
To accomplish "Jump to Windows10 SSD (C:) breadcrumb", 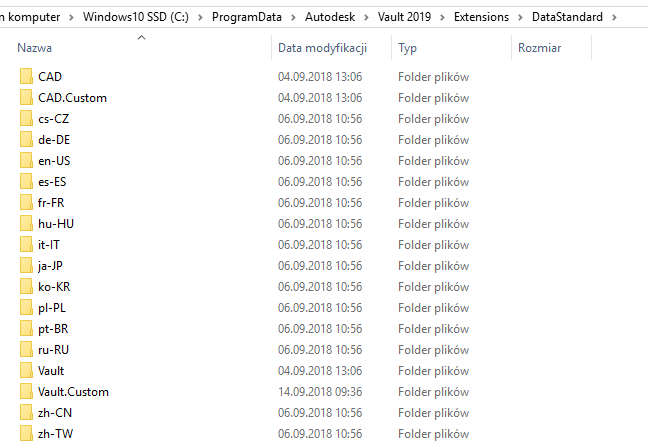I will pyautogui.click(x=159, y=18).
